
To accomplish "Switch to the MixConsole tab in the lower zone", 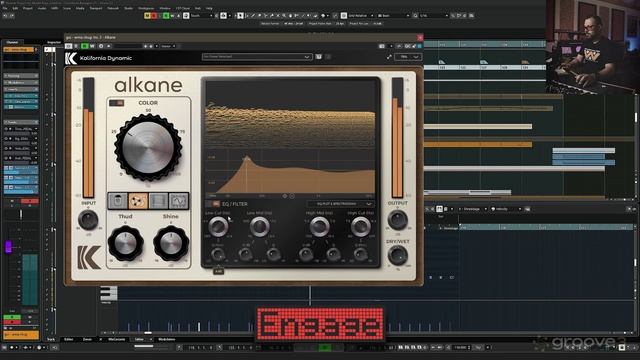I will pyautogui.click(x=116, y=339).
